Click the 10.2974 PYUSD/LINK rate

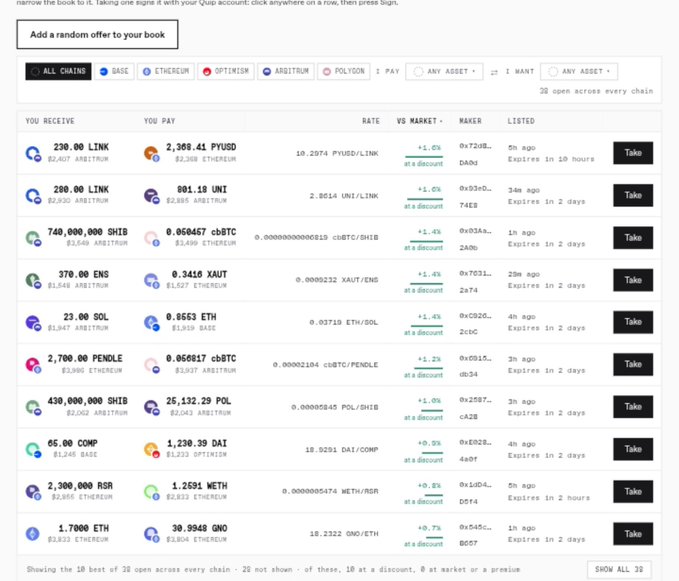click(337, 154)
